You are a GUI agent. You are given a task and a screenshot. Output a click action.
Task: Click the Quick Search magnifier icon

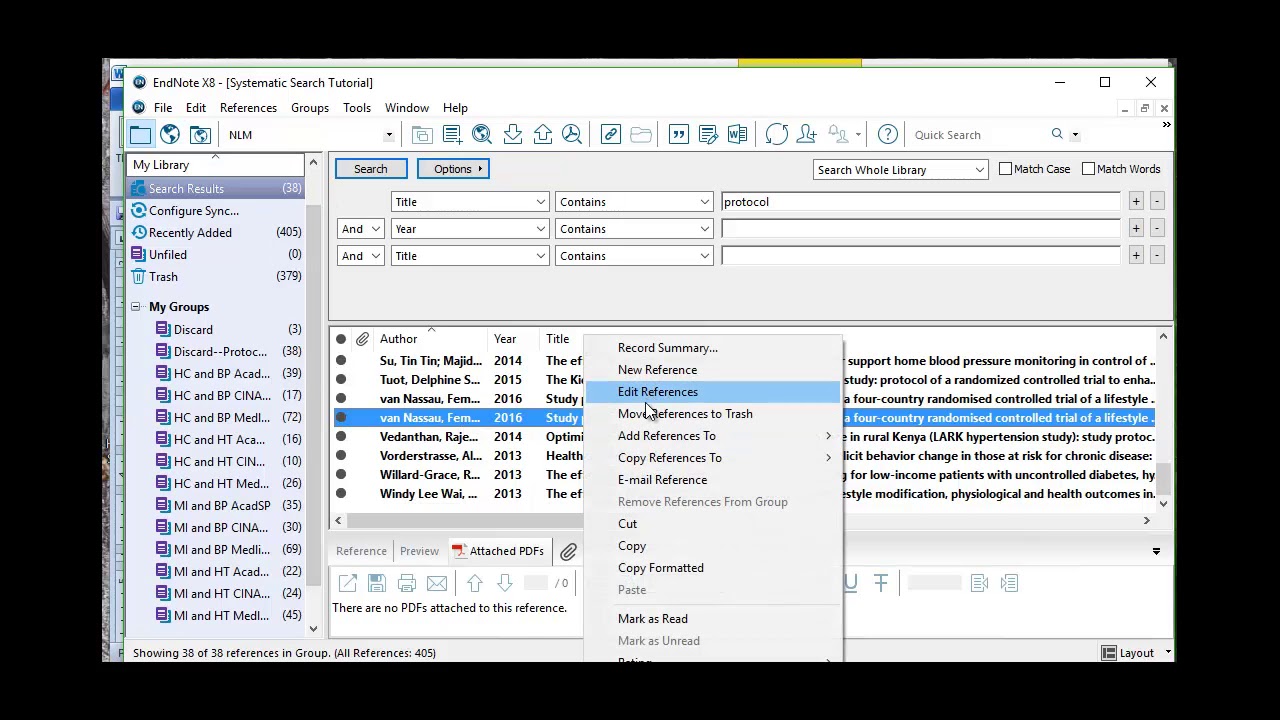click(1057, 135)
